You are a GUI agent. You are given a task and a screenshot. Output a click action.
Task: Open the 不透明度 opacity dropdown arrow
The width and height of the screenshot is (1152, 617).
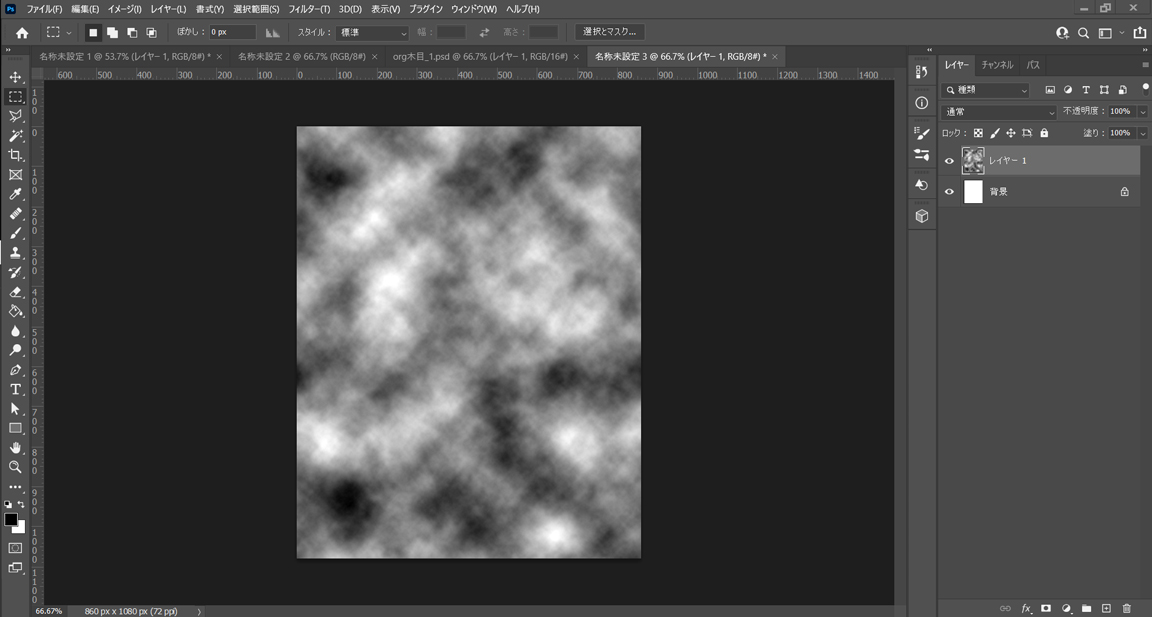coord(1142,112)
